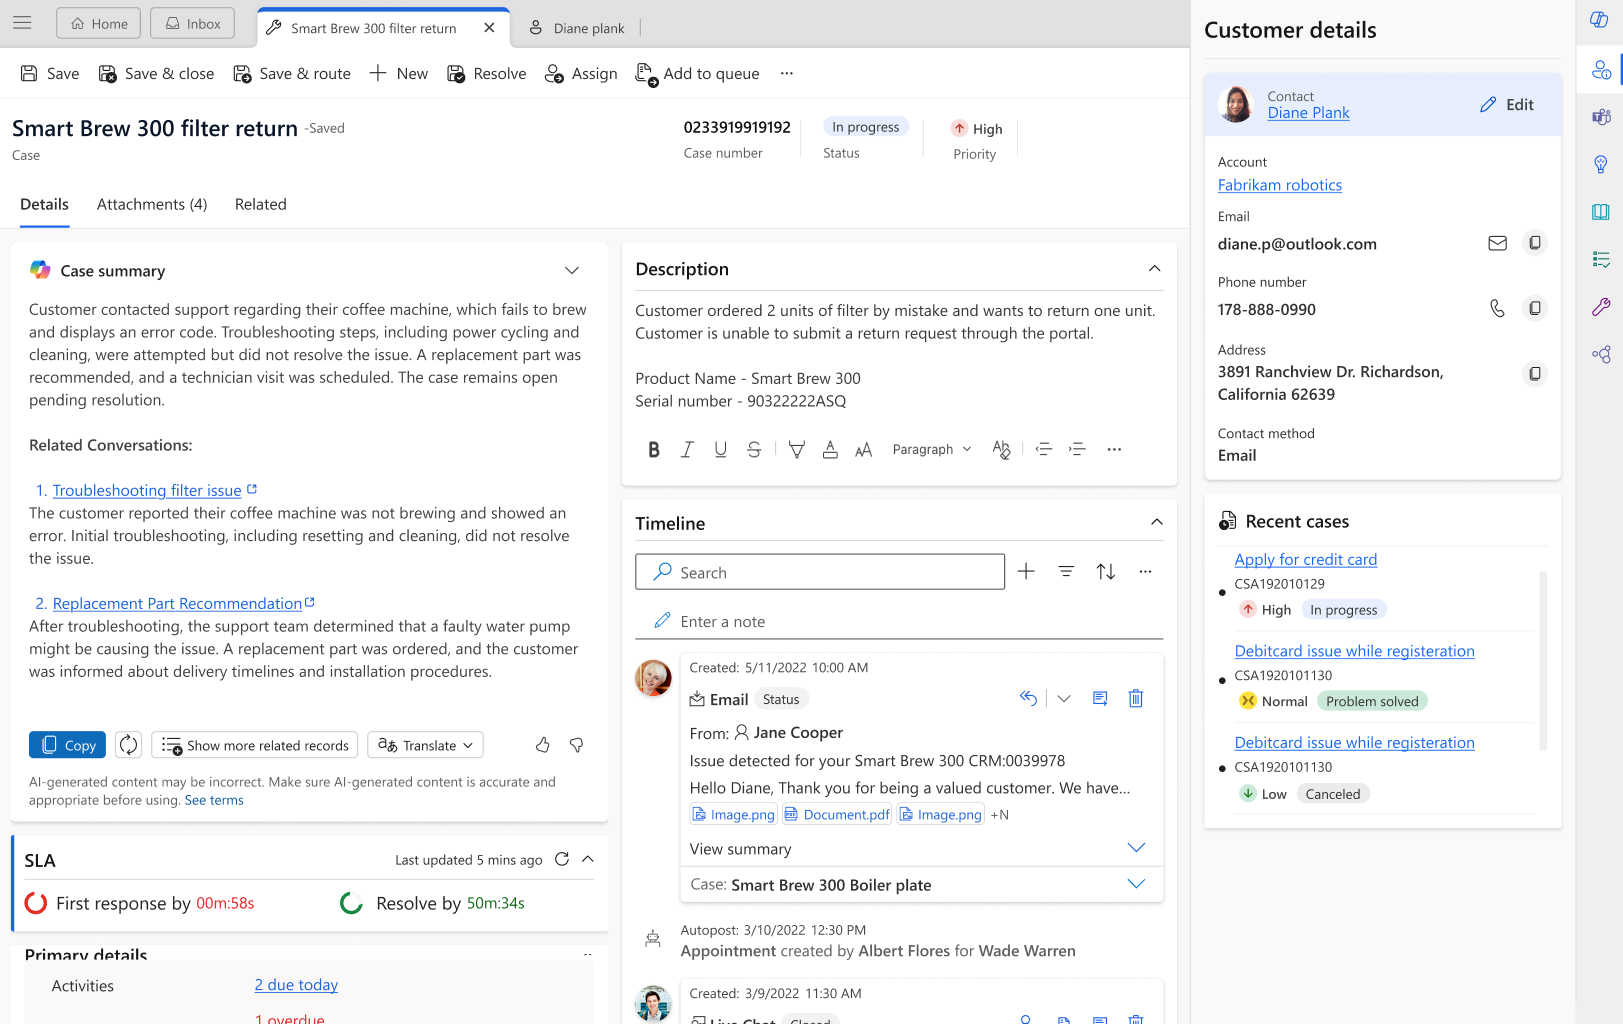Expand more actions on Jane Cooper email
The image size is (1623, 1024).
click(1064, 699)
